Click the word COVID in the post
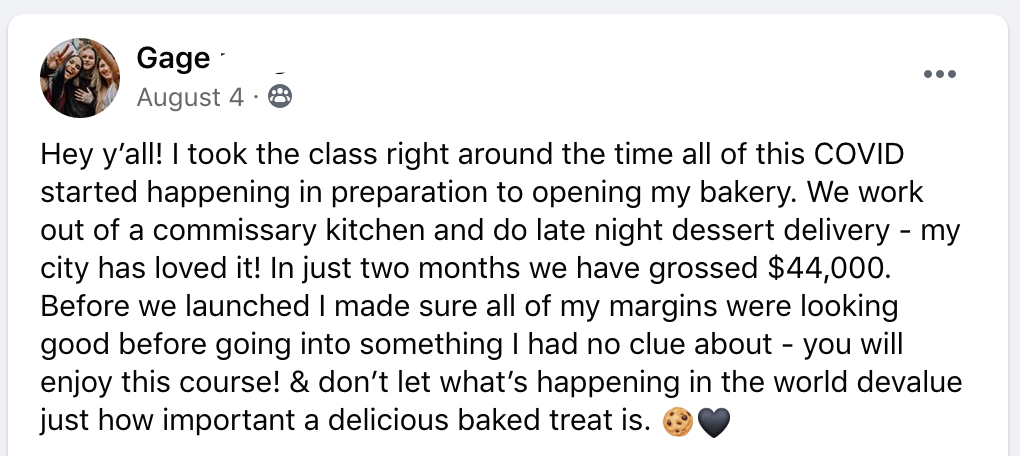Image resolution: width=1020 pixels, height=456 pixels. [x=859, y=155]
